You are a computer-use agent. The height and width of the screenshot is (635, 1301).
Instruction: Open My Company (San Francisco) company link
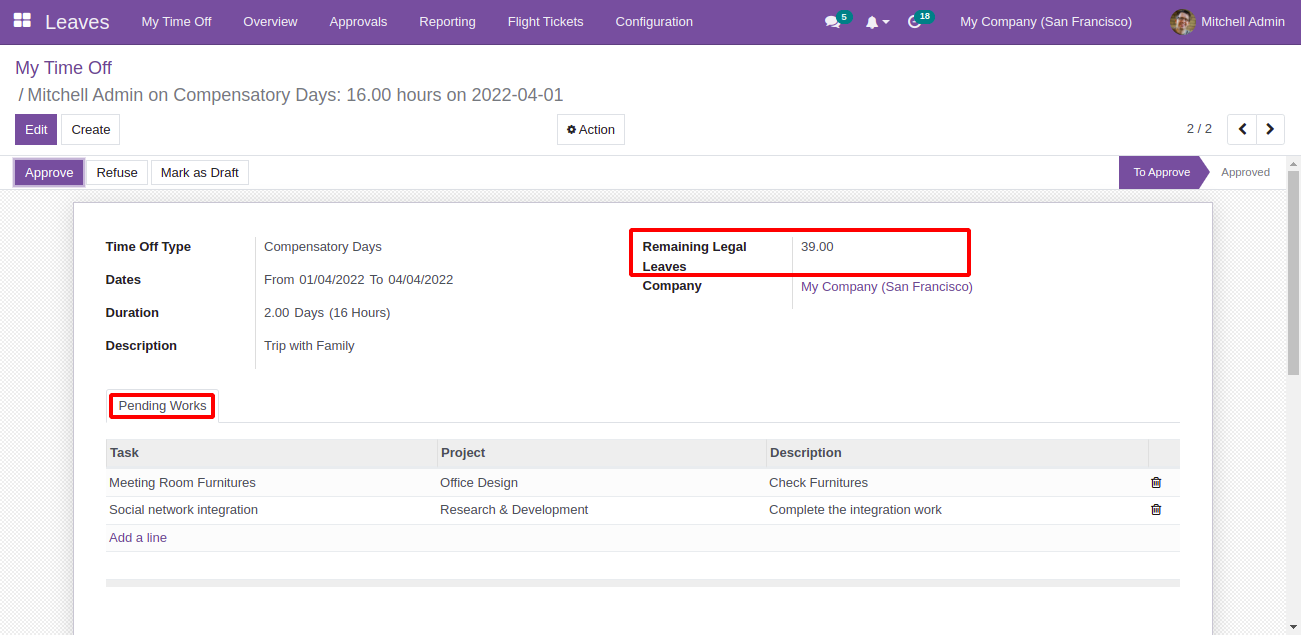(886, 287)
